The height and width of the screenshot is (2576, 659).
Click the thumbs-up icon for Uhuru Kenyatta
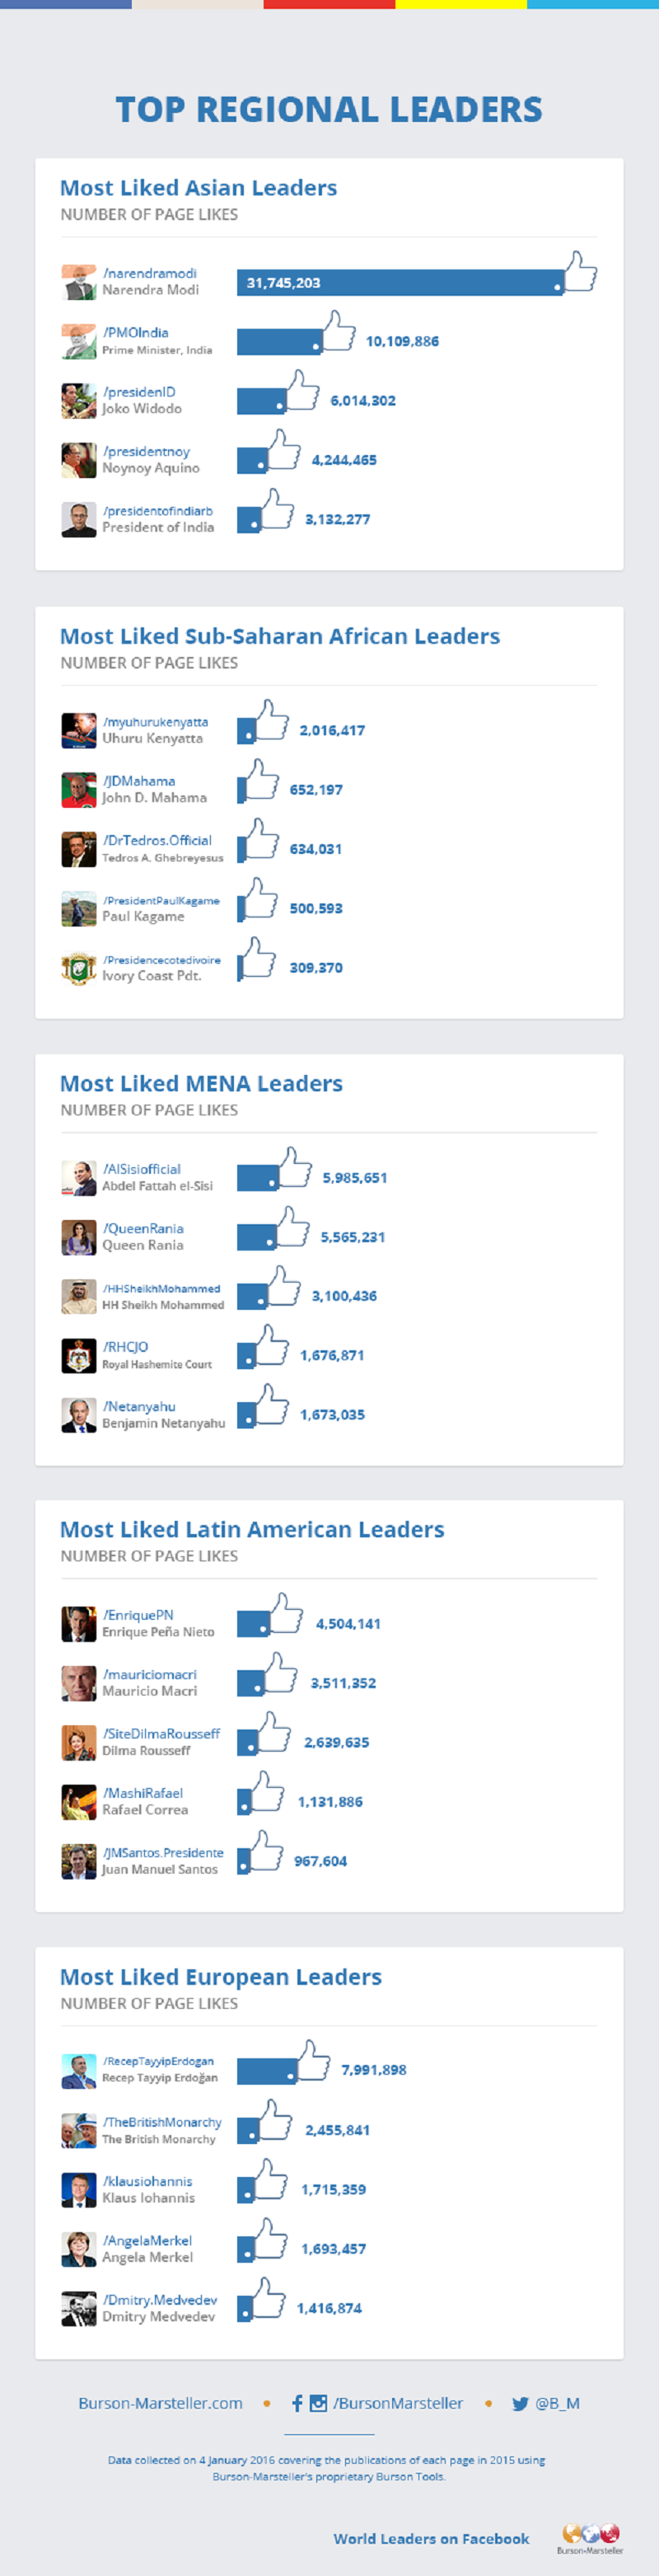click(x=270, y=720)
